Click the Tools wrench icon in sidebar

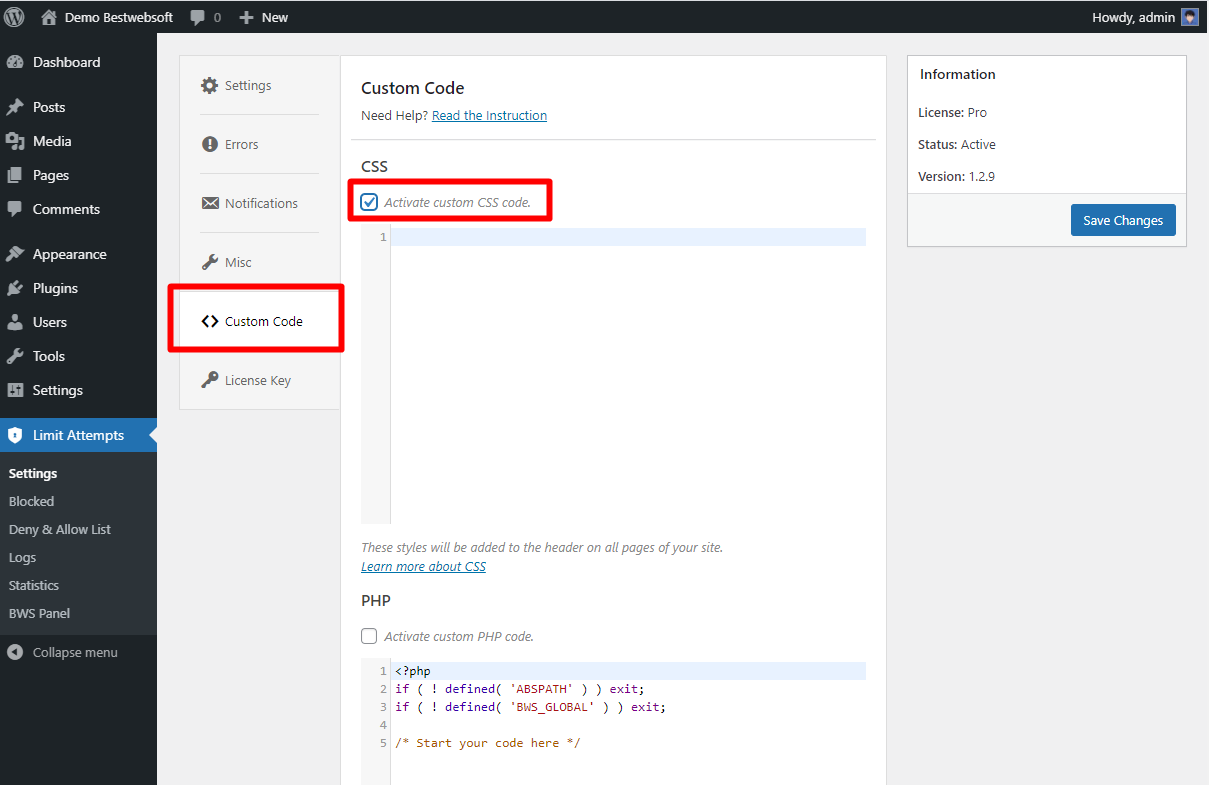pos(15,356)
